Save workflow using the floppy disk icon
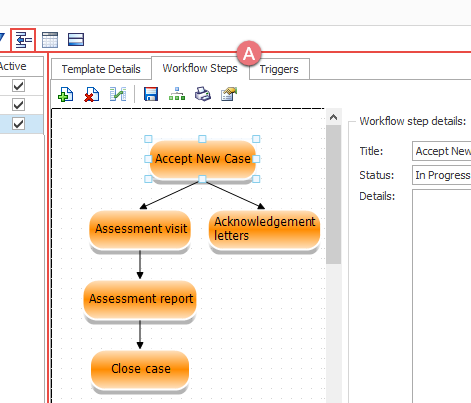Screen dimensions: 471x403 [151, 94]
